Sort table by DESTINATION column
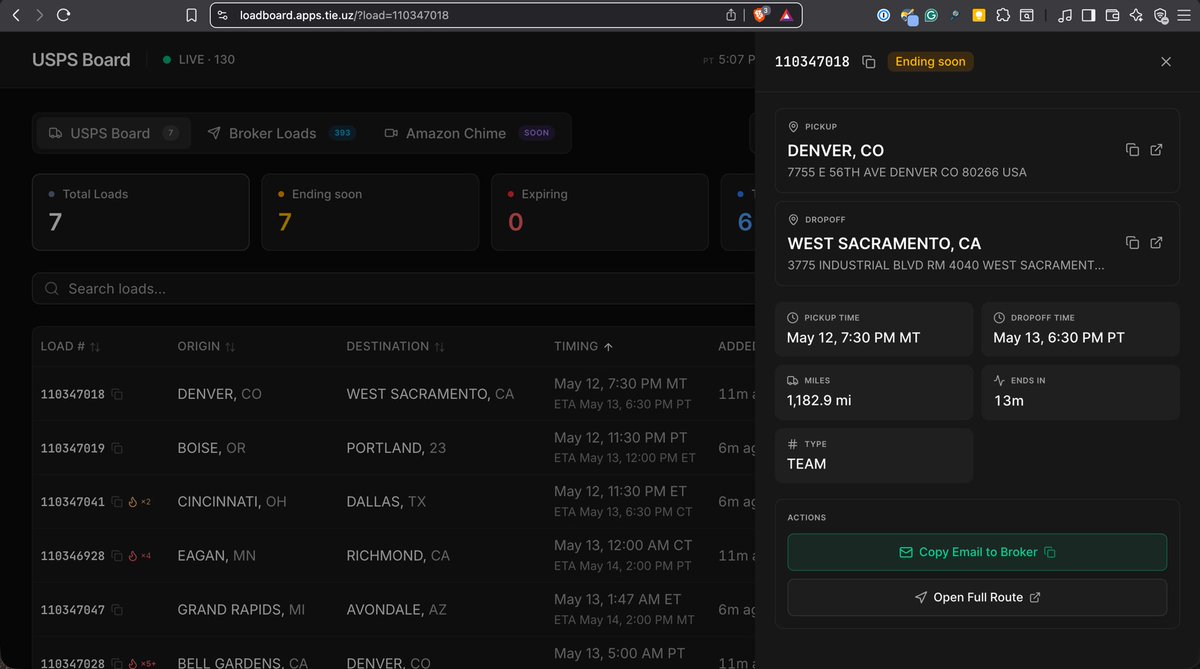Viewport: 1200px width, 669px height. (x=395, y=346)
